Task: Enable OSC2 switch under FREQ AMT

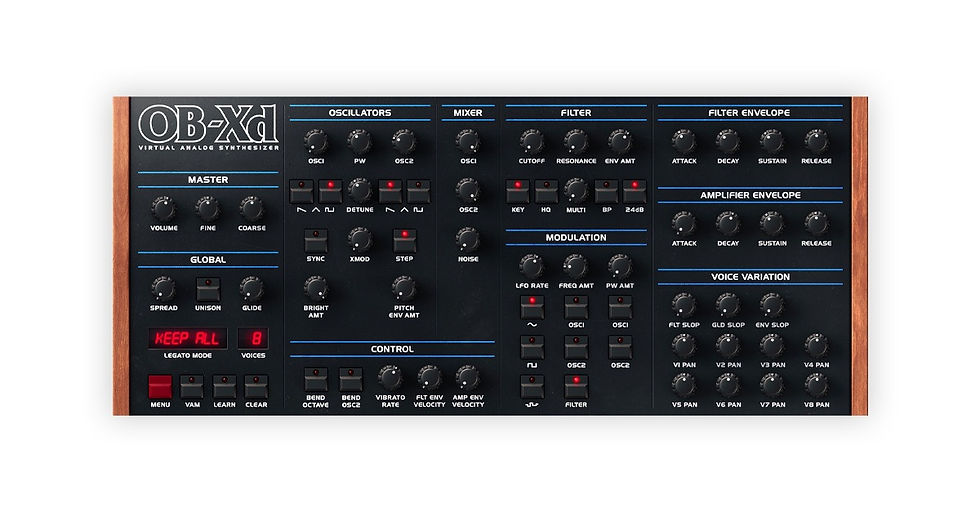Action: pyautogui.click(x=576, y=347)
